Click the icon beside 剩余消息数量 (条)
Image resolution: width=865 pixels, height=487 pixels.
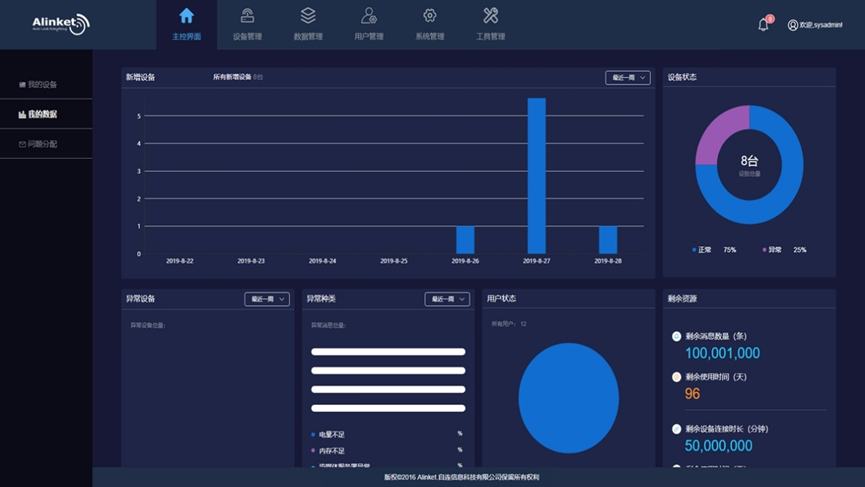coord(676,336)
